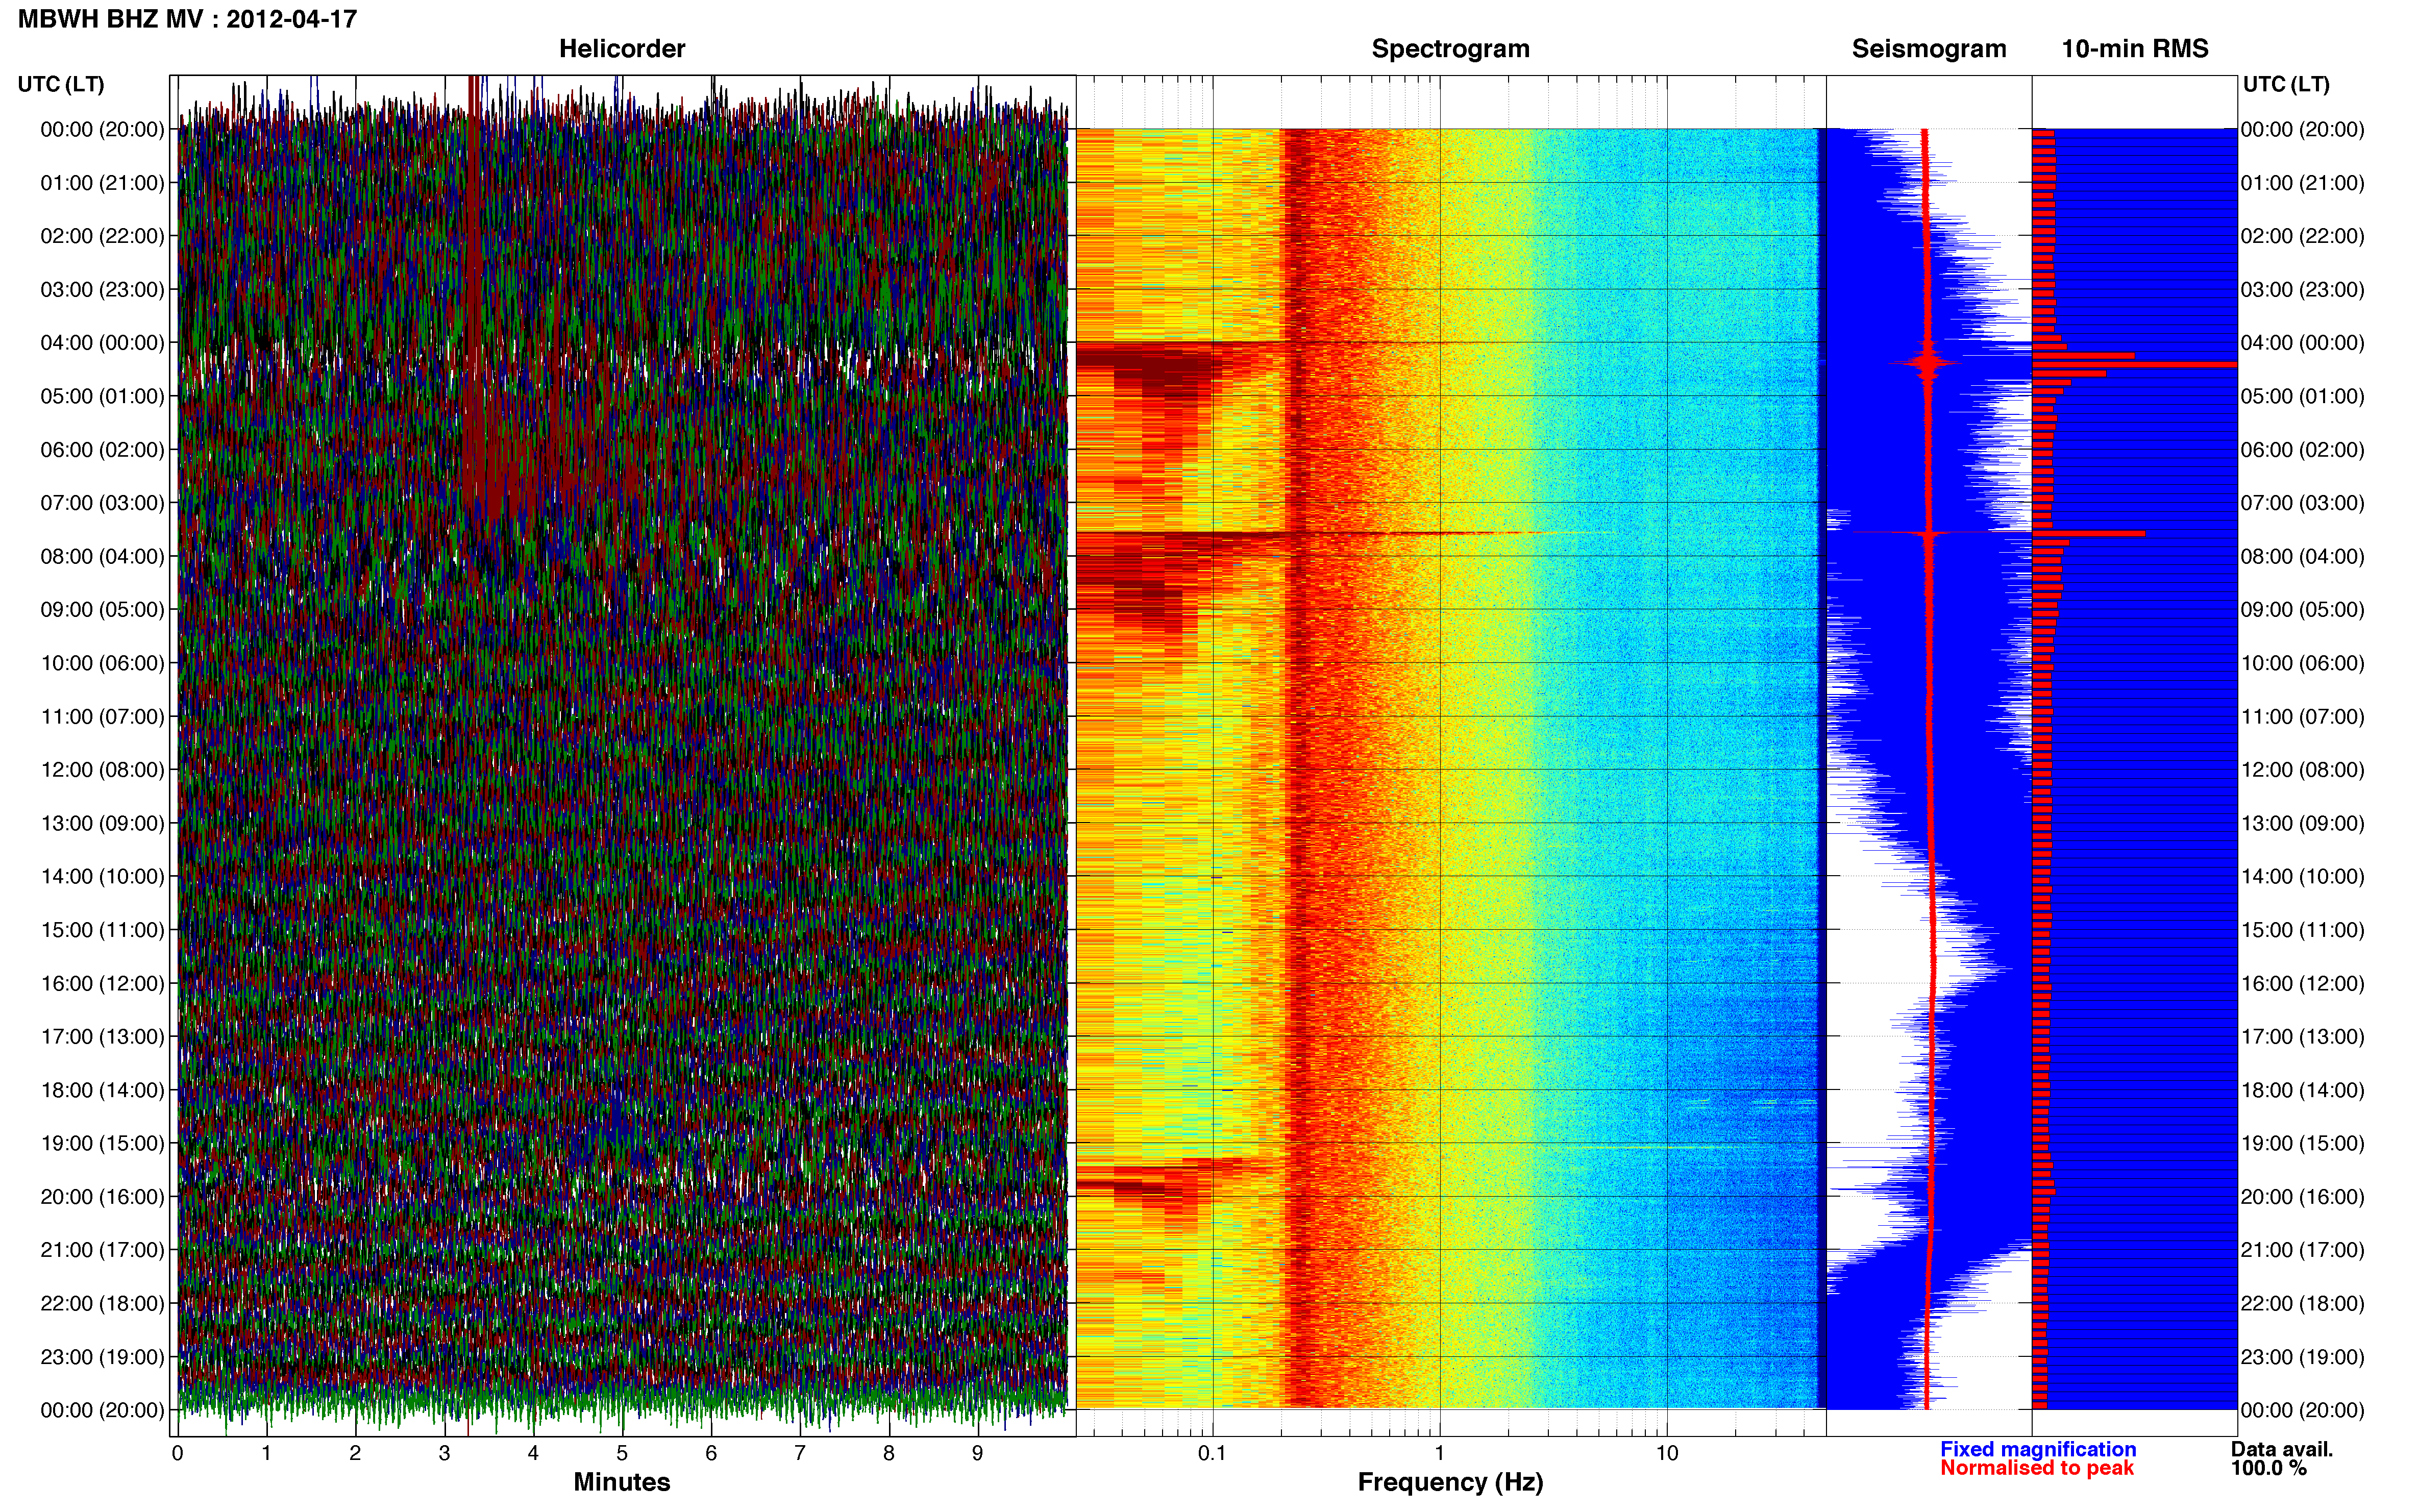Select the 'Spectrogram' panel heading
The height and width of the screenshot is (1512, 2419).
point(1450,49)
